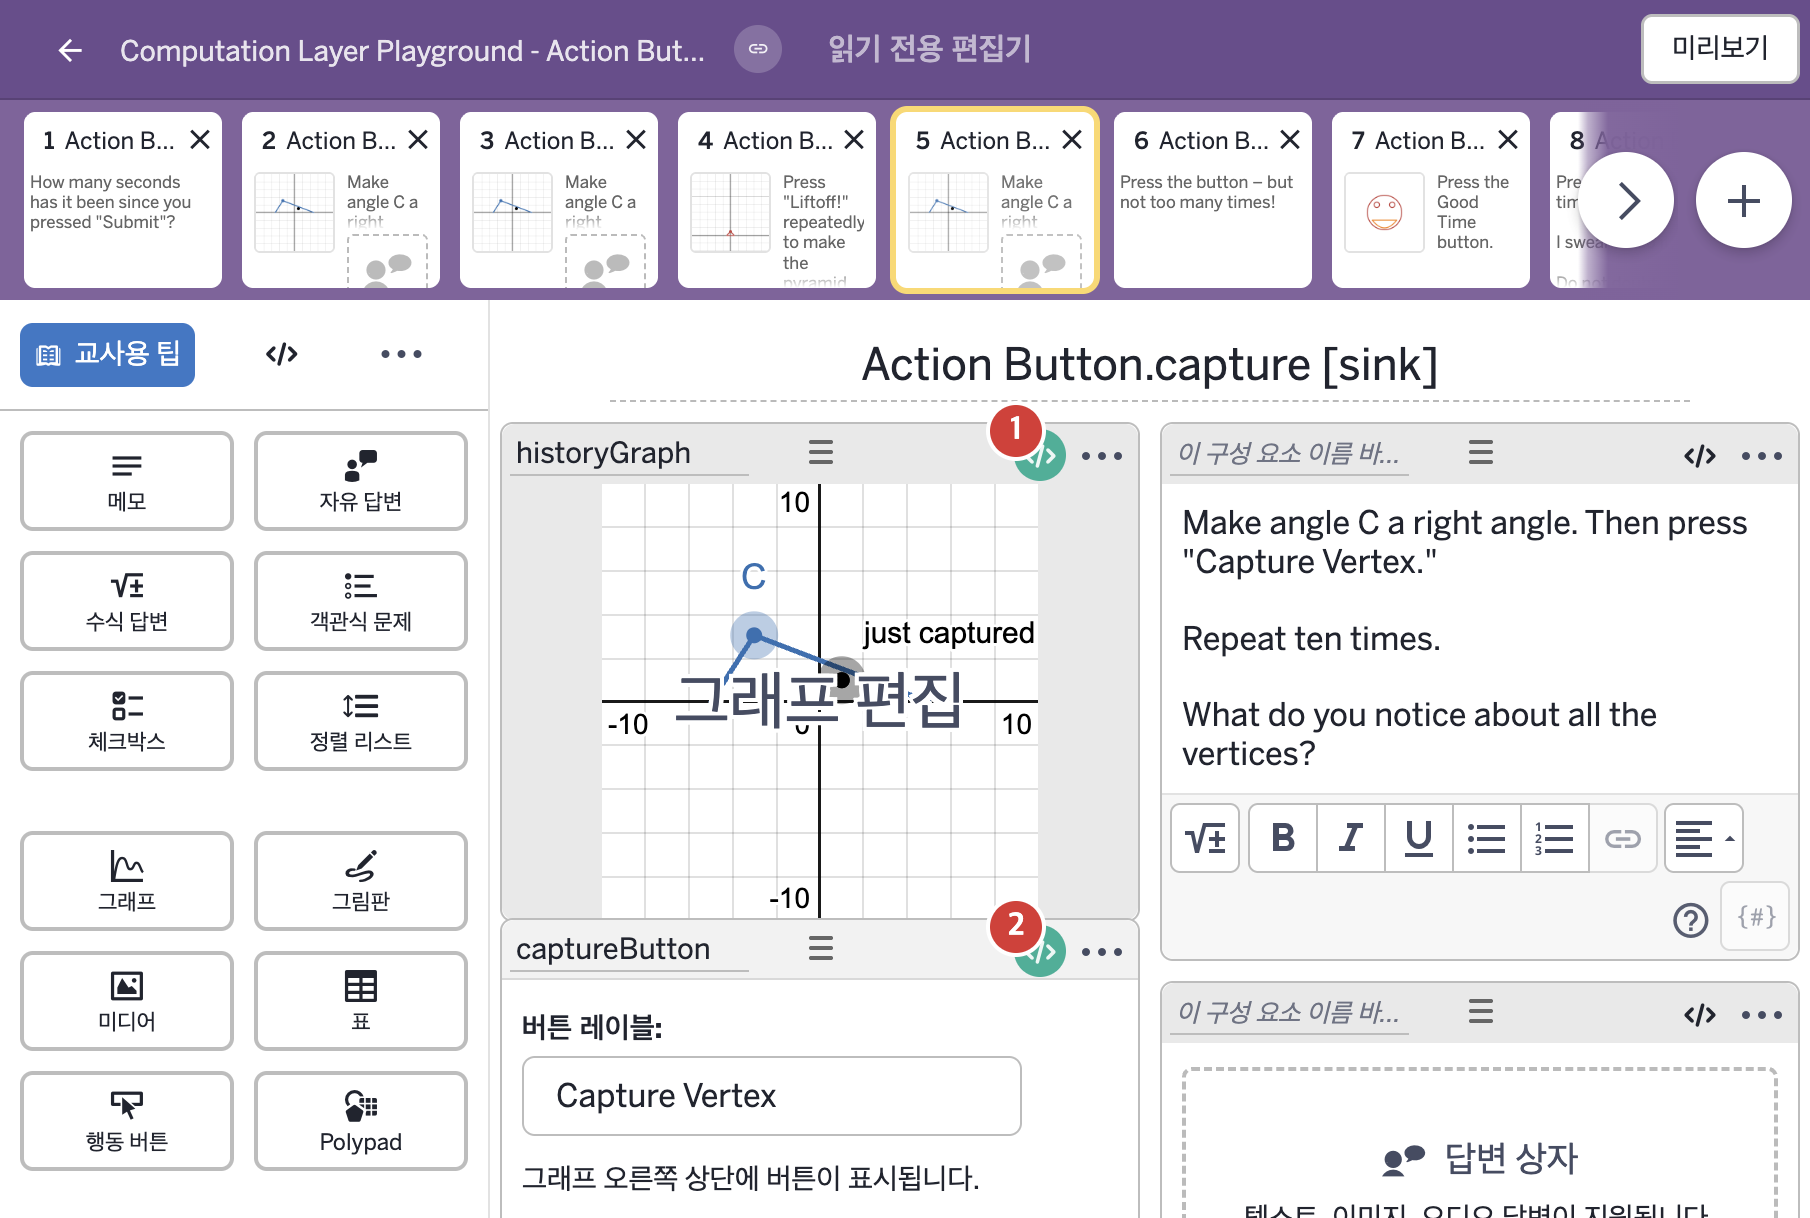Image resolution: width=1810 pixels, height=1218 pixels.
Task: Open the historyGraph more options menu
Action: coord(1102,456)
